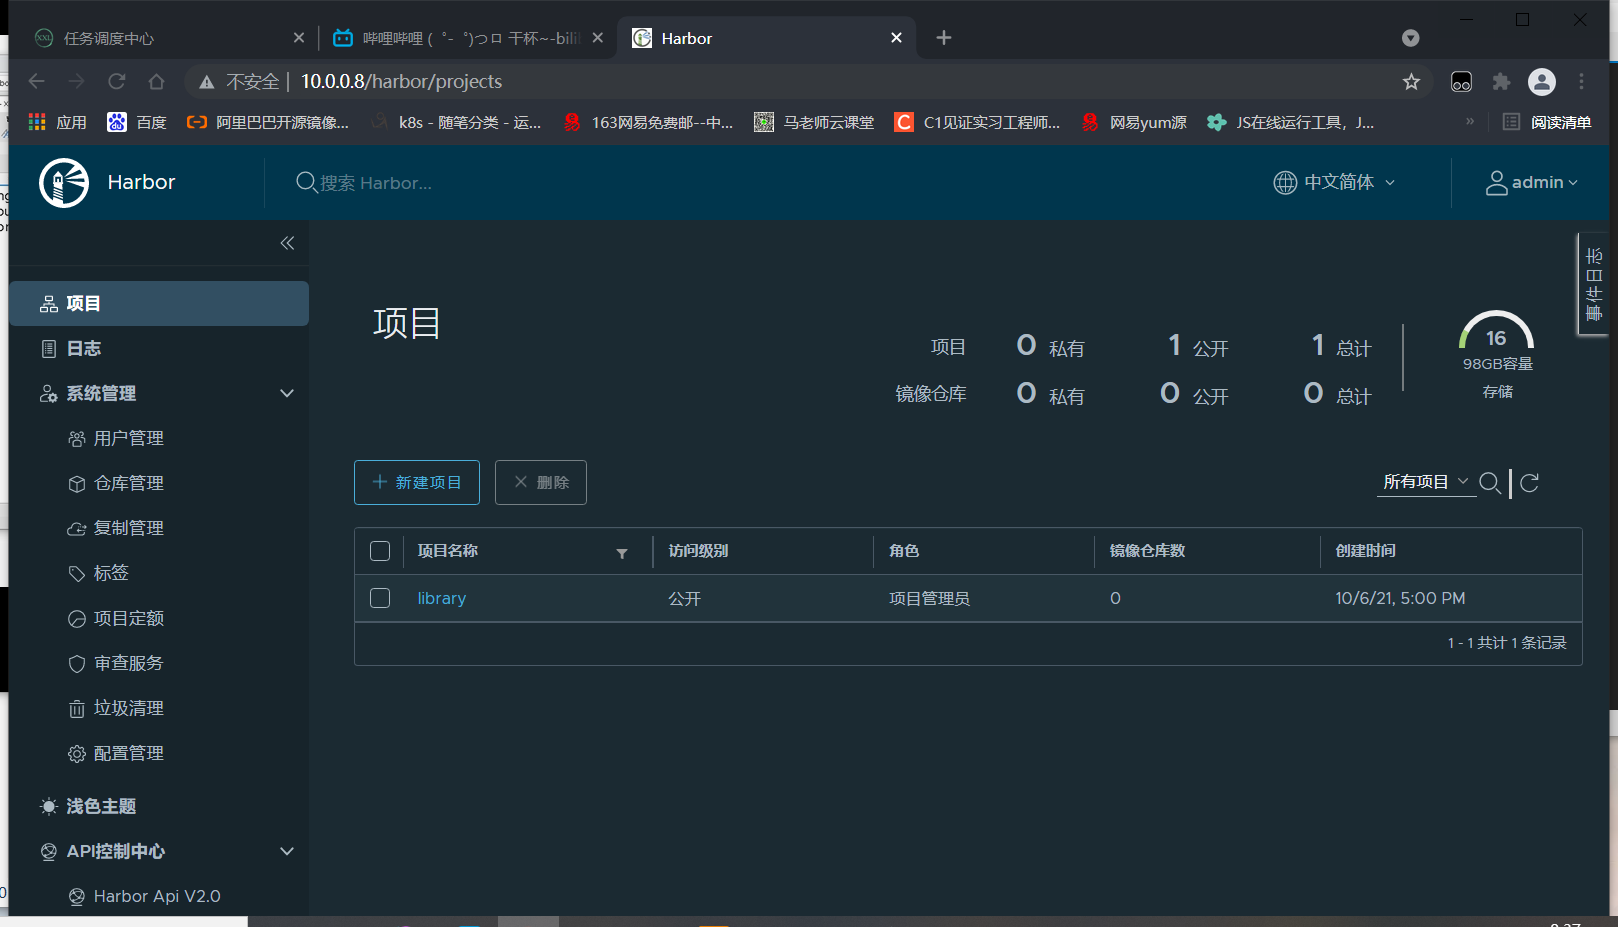
Task: Click the browser back arrow
Action: click(37, 81)
